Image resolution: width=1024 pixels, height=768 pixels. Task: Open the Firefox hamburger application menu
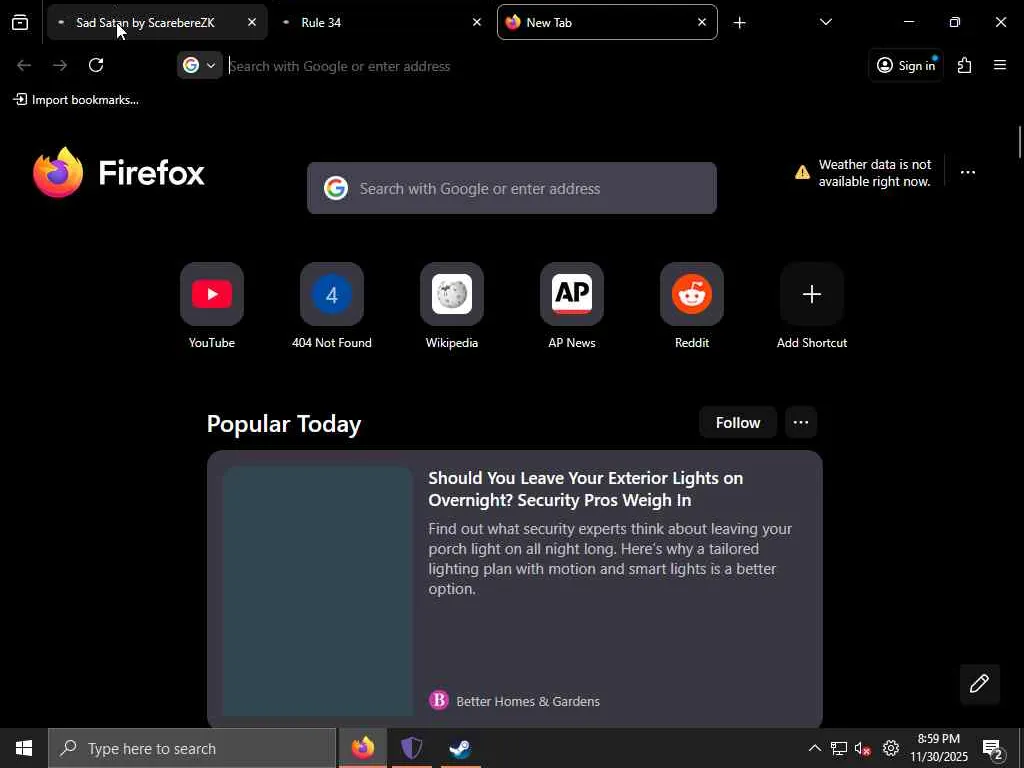pyautogui.click(x=1000, y=65)
